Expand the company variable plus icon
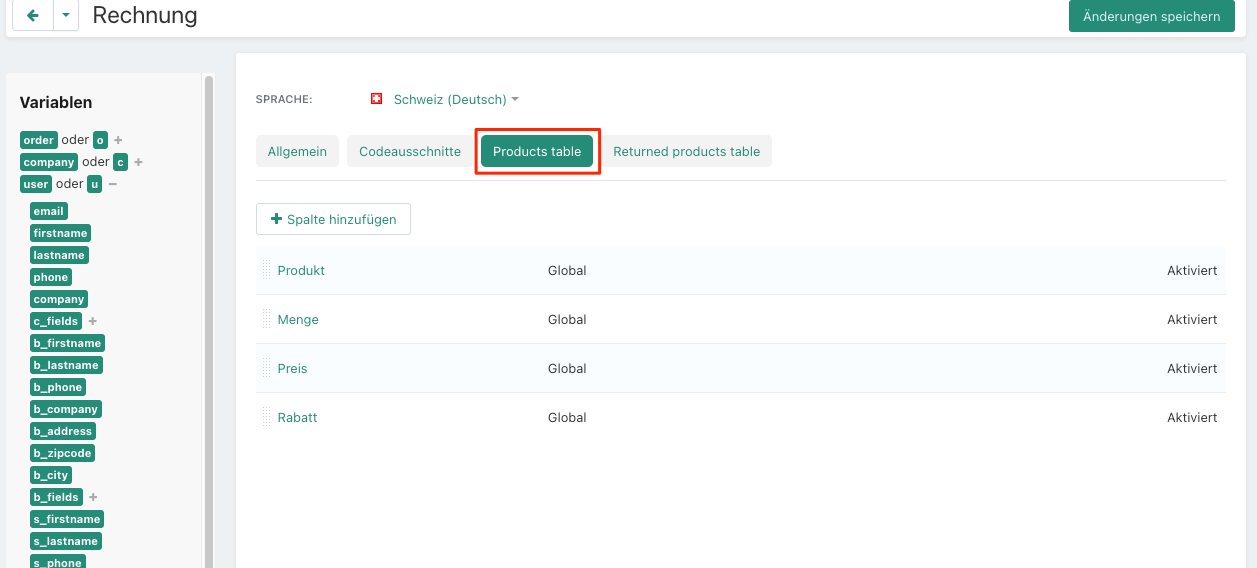1257x568 pixels. click(139, 162)
